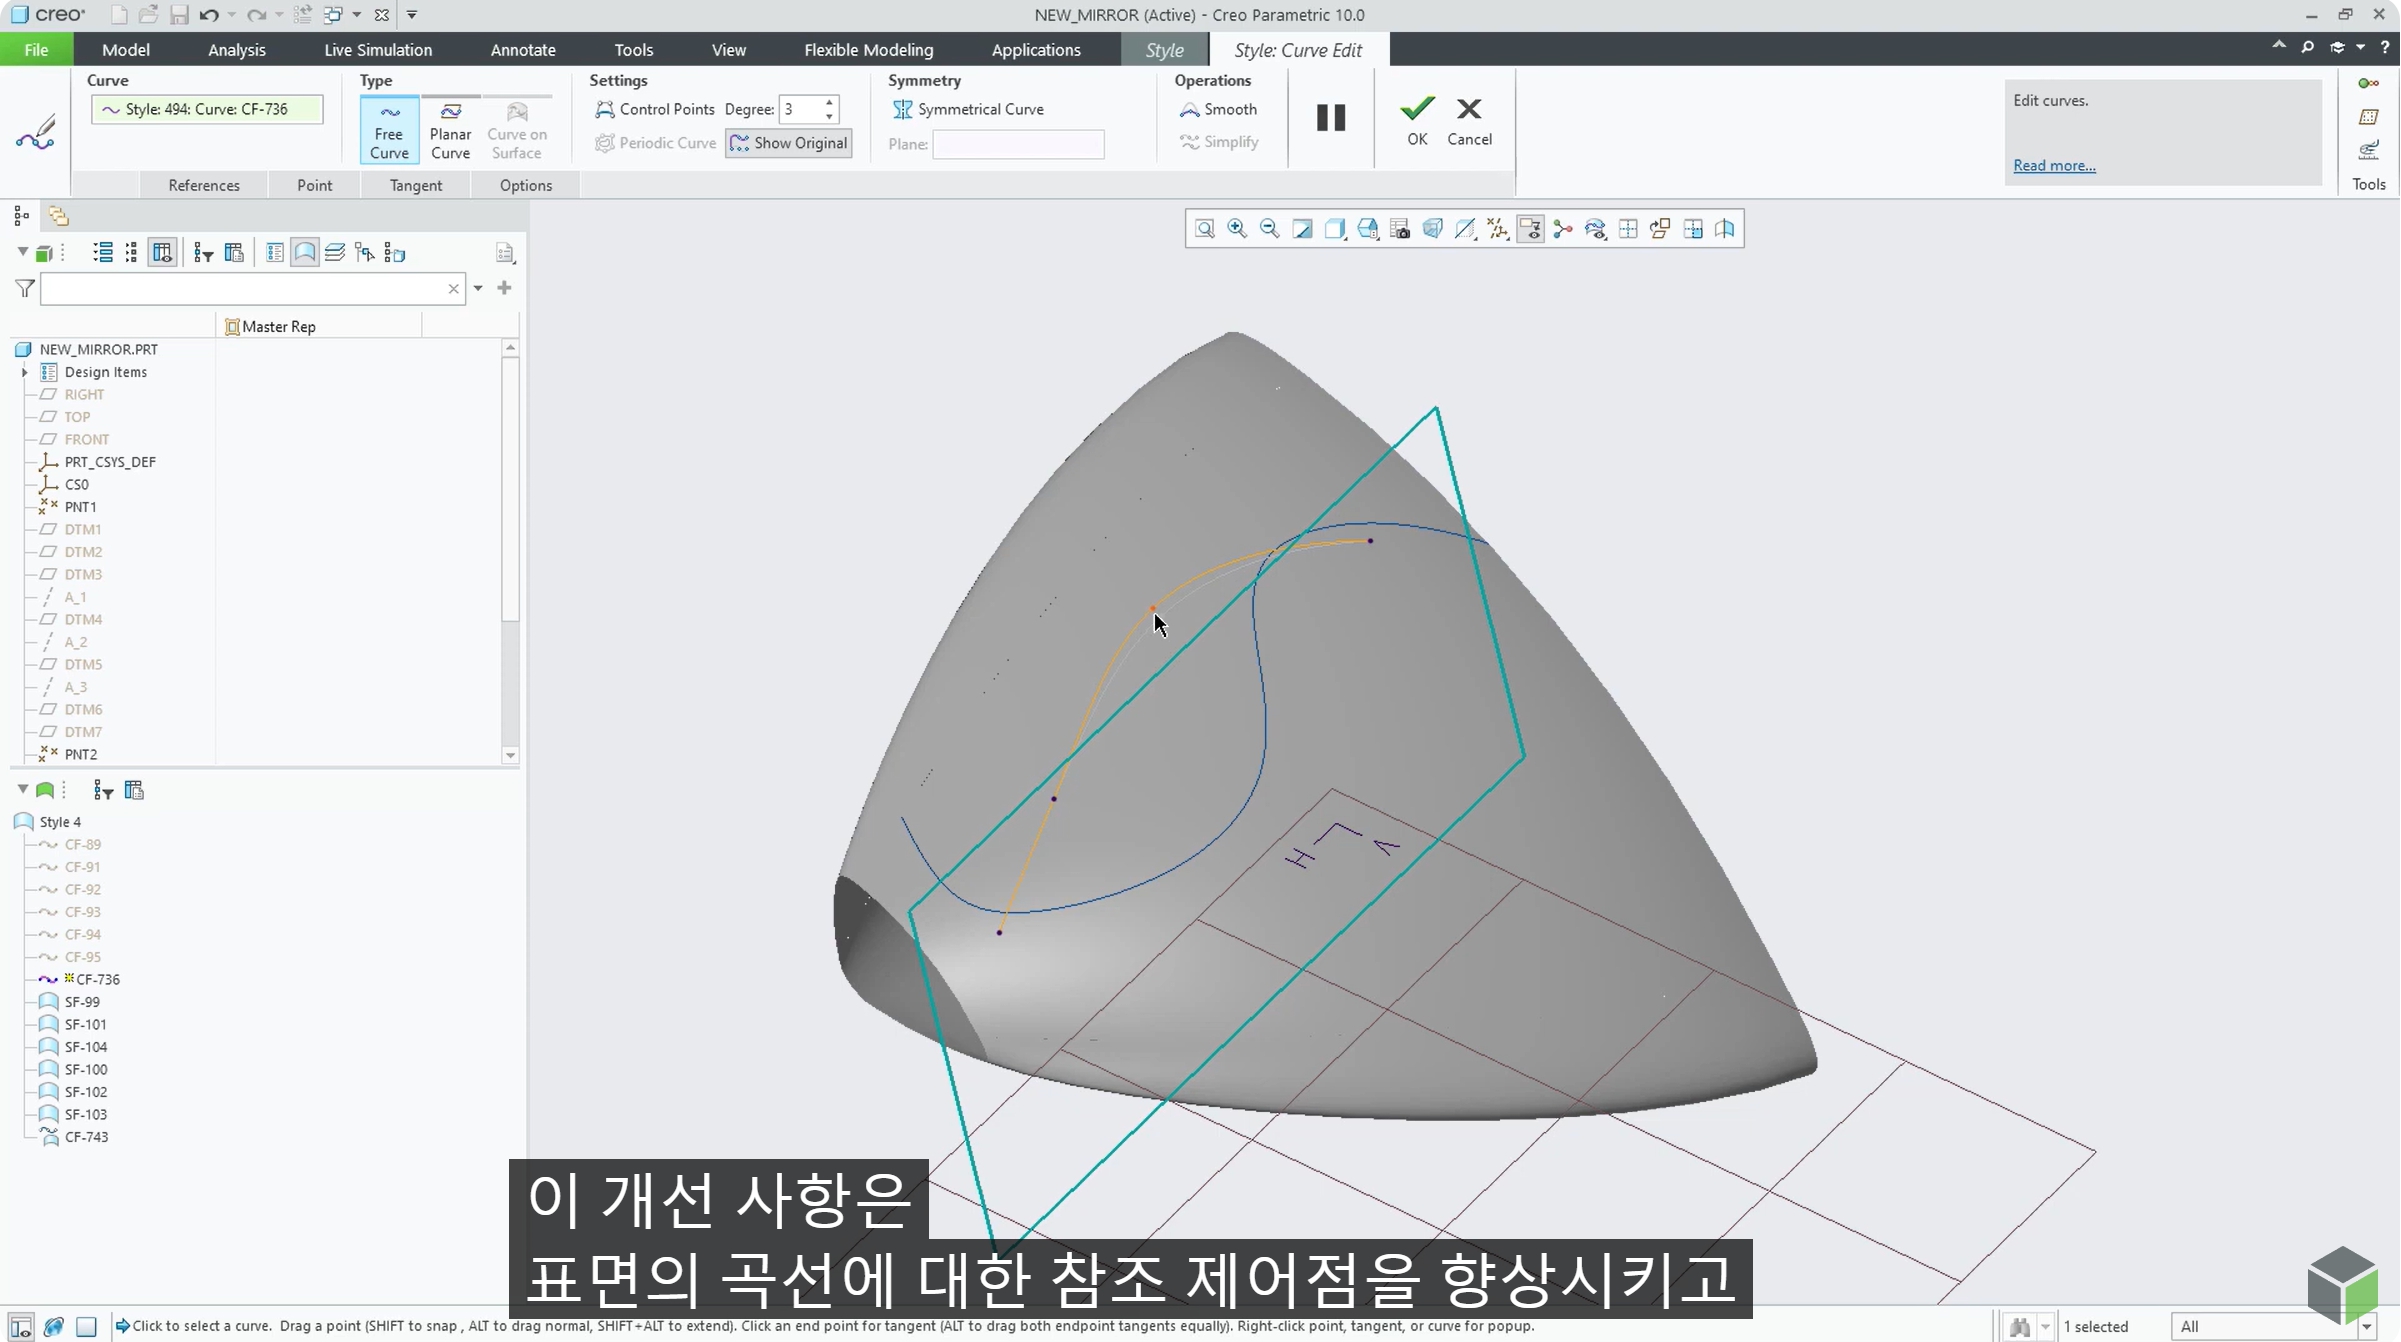This screenshot has width=2401, height=1342.
Task: Pause the curve edit tool
Action: tap(1330, 118)
